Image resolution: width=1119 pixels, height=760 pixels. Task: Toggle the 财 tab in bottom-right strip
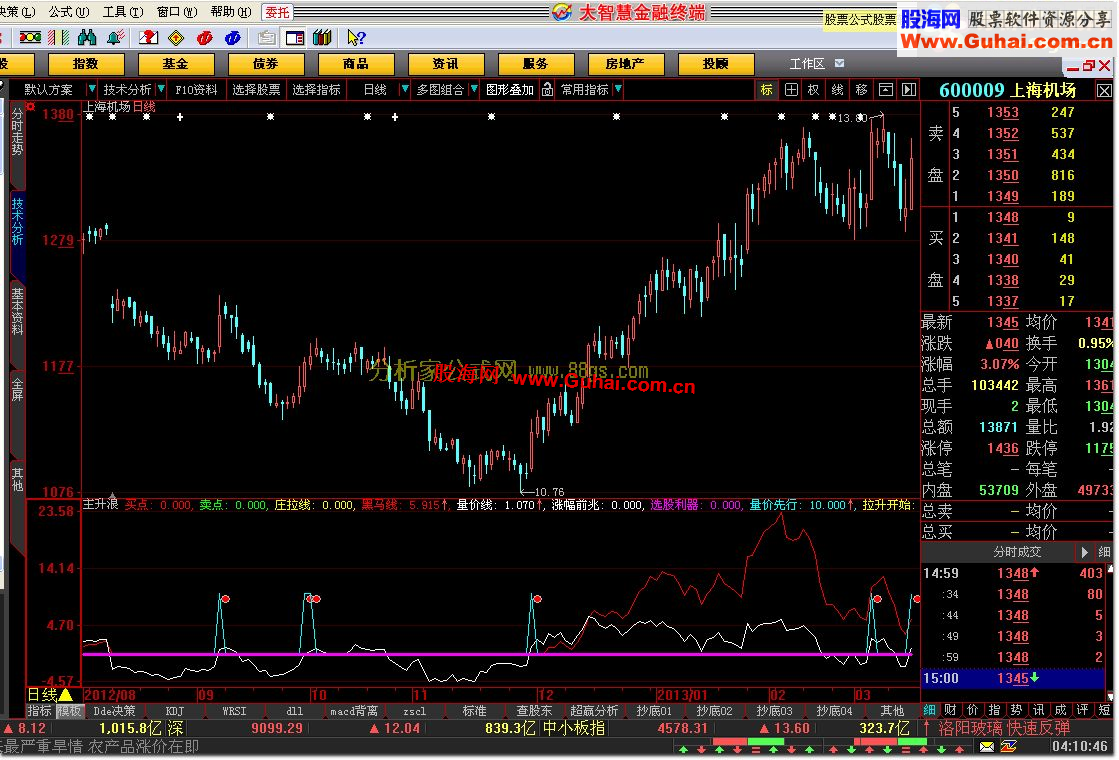click(951, 710)
